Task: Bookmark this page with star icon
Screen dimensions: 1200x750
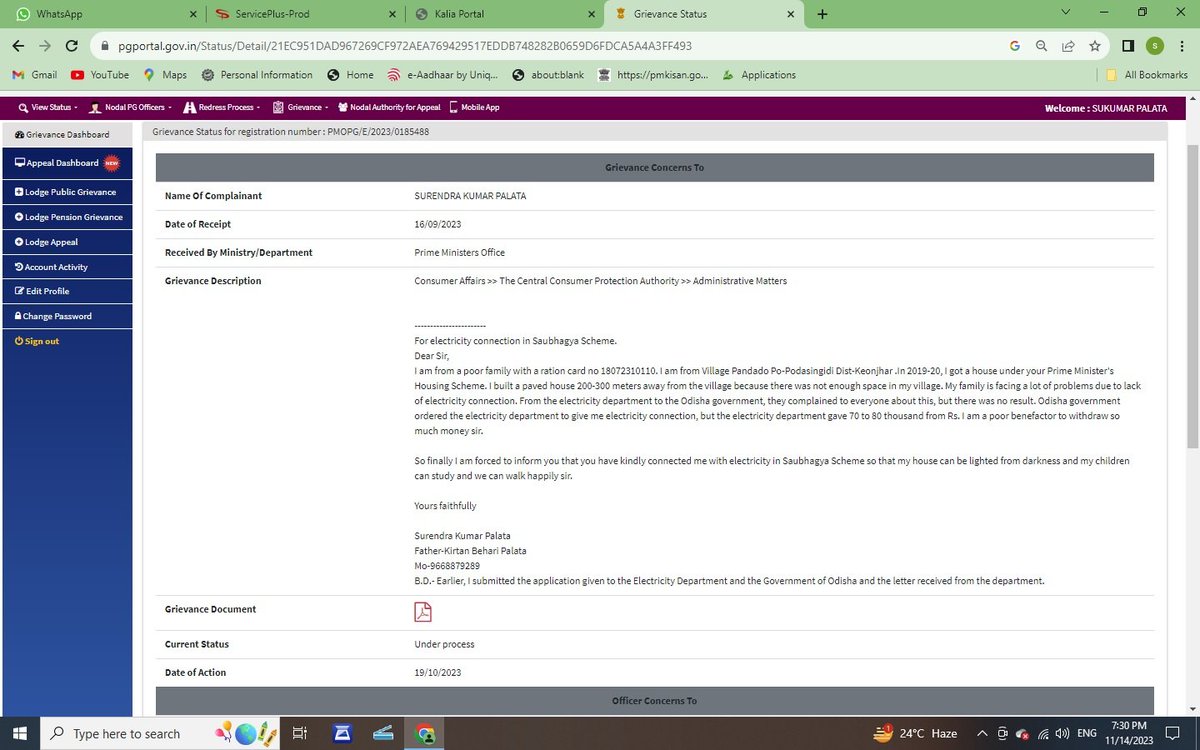Action: point(1095,46)
